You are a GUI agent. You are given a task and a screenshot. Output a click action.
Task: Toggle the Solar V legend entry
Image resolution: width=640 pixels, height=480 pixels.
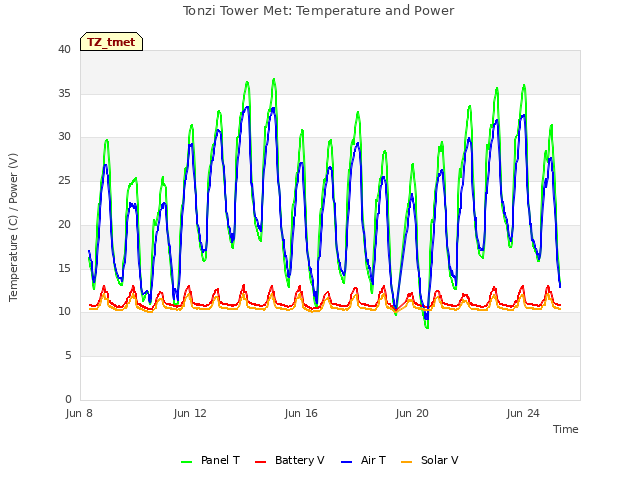pyautogui.click(x=429, y=460)
